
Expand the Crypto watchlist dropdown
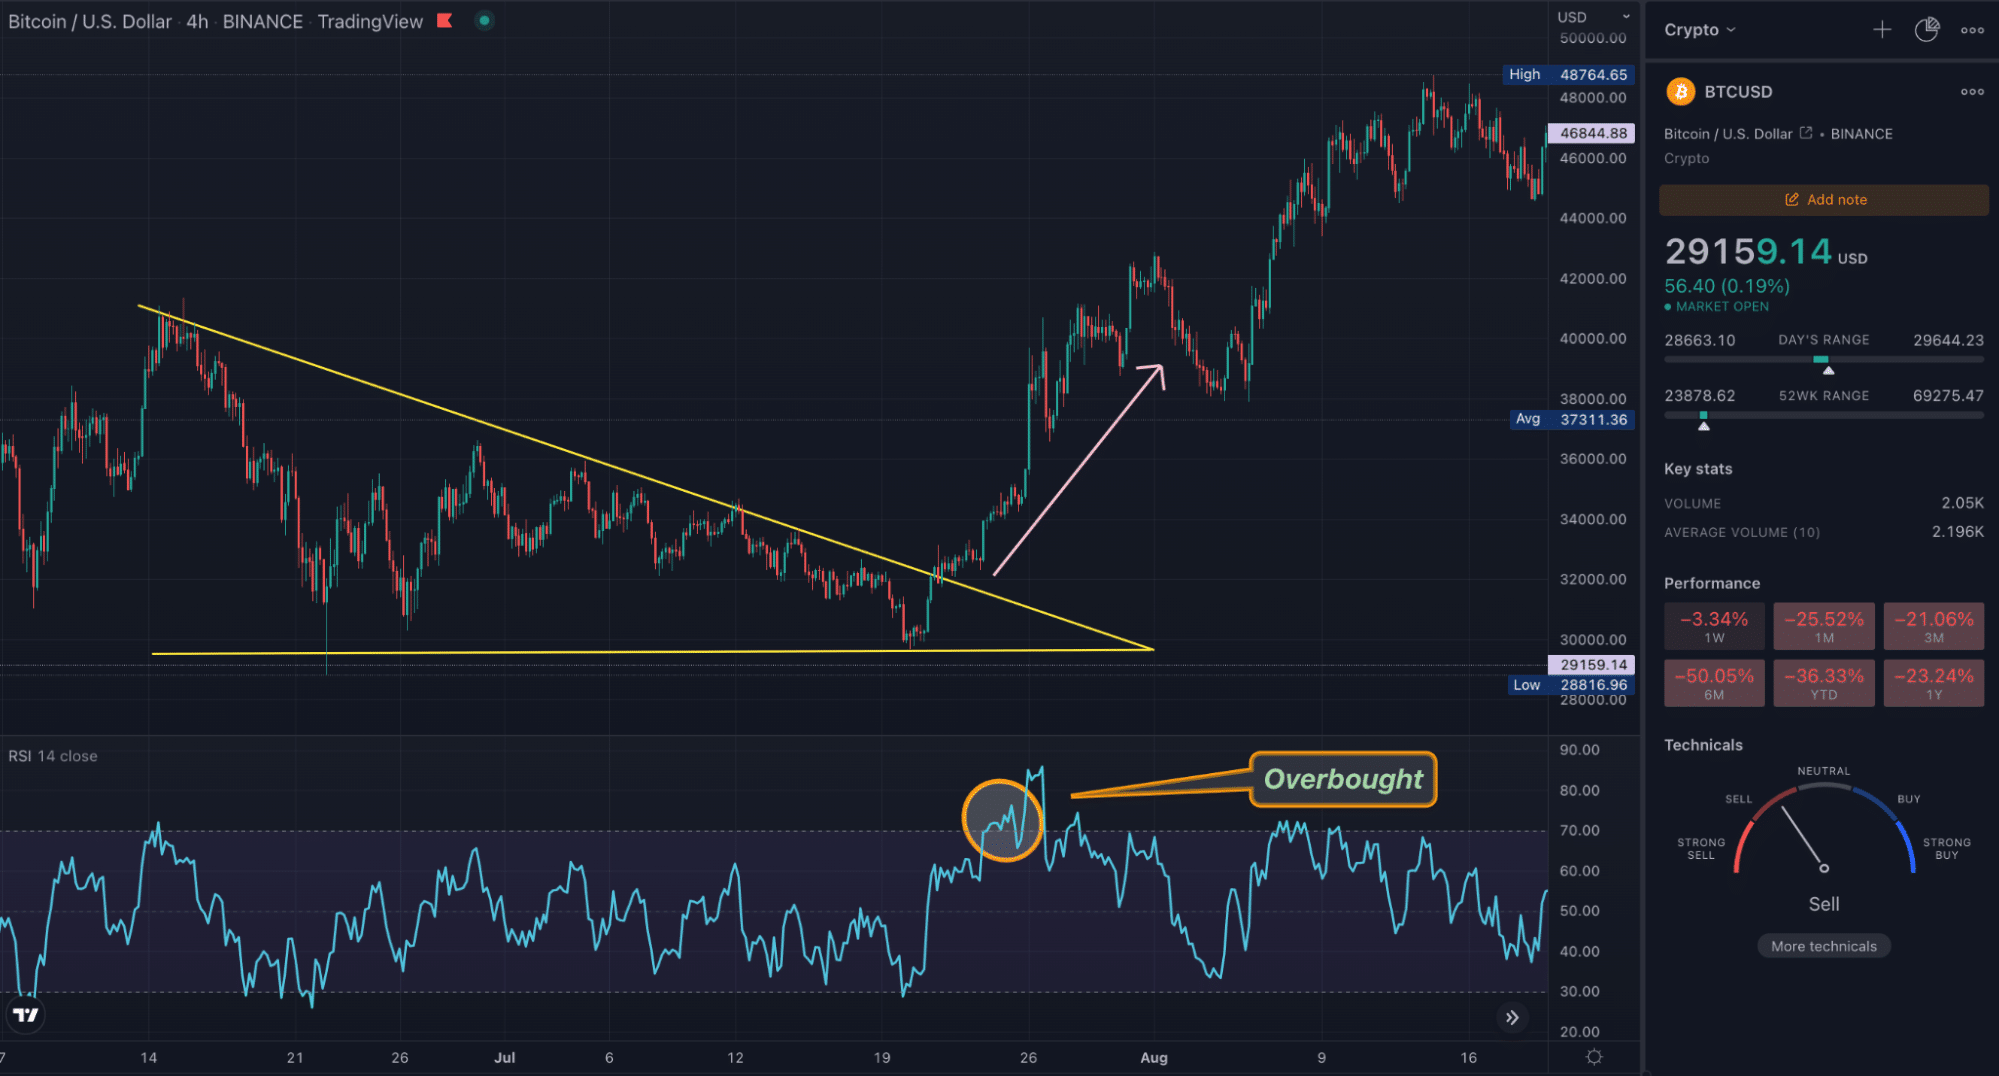[x=1699, y=30]
